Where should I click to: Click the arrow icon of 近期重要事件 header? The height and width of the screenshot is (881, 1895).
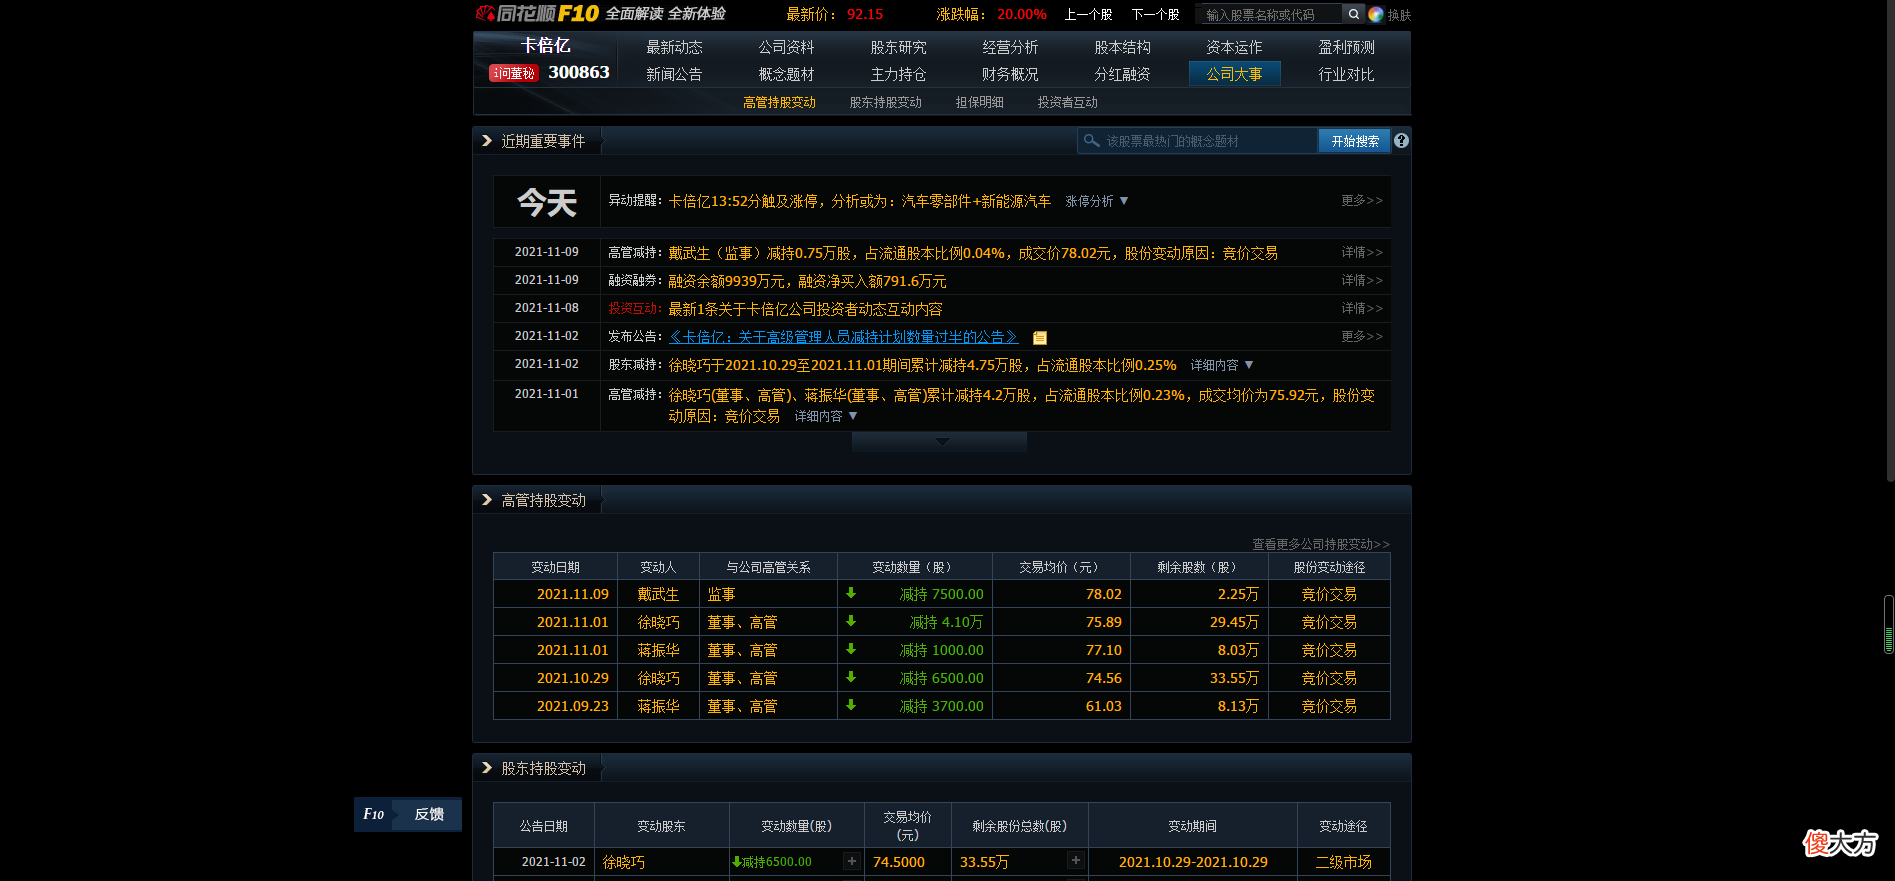487,141
